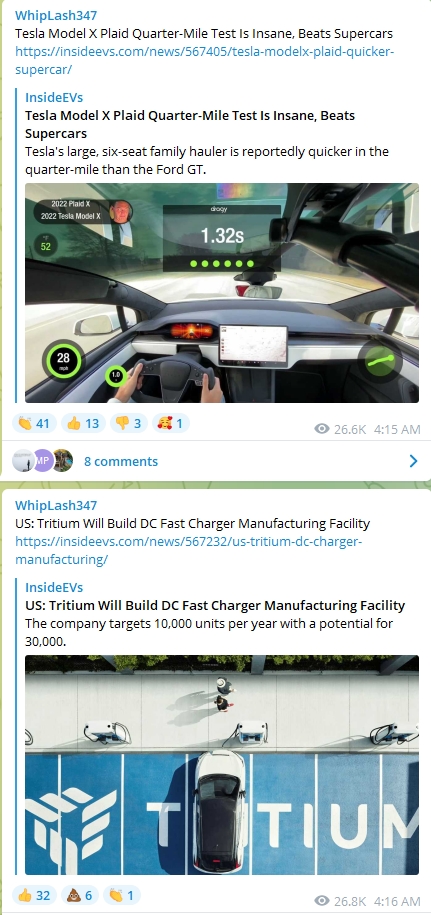Click WhipLash347 name on the Tritium post
This screenshot has height=915, width=431.
click(x=56, y=505)
